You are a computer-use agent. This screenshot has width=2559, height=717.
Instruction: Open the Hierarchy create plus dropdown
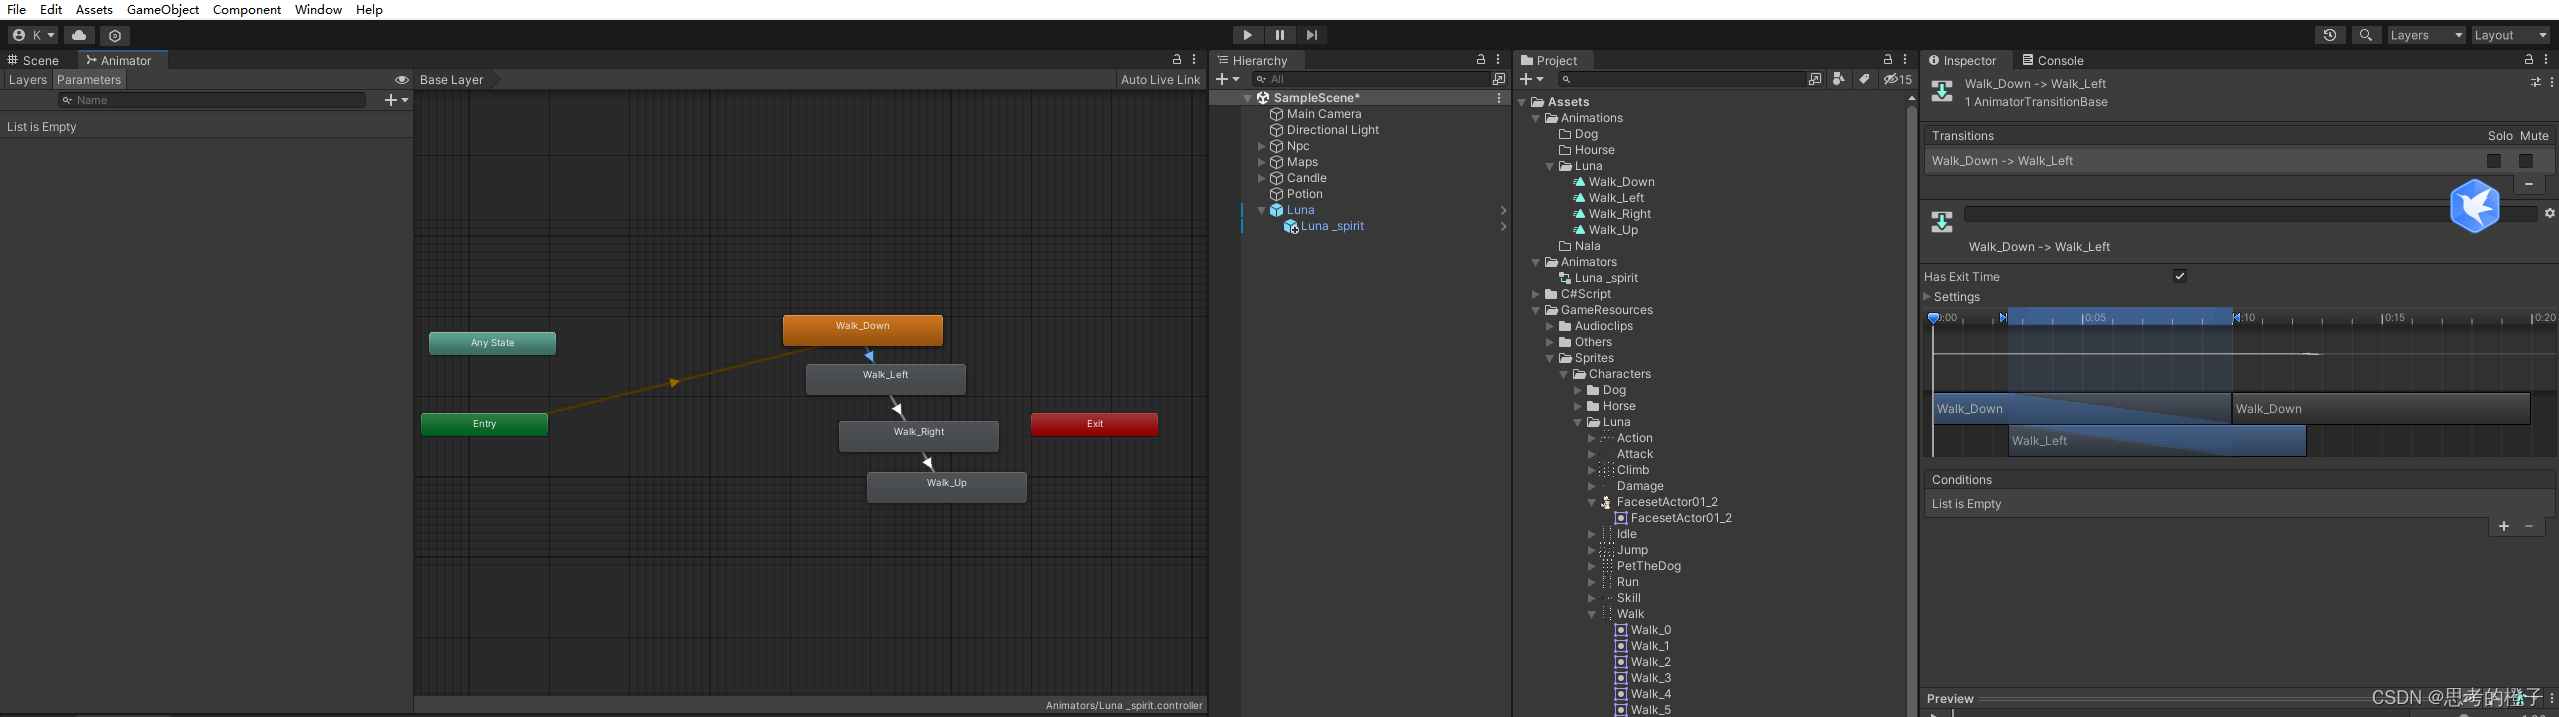point(1228,79)
